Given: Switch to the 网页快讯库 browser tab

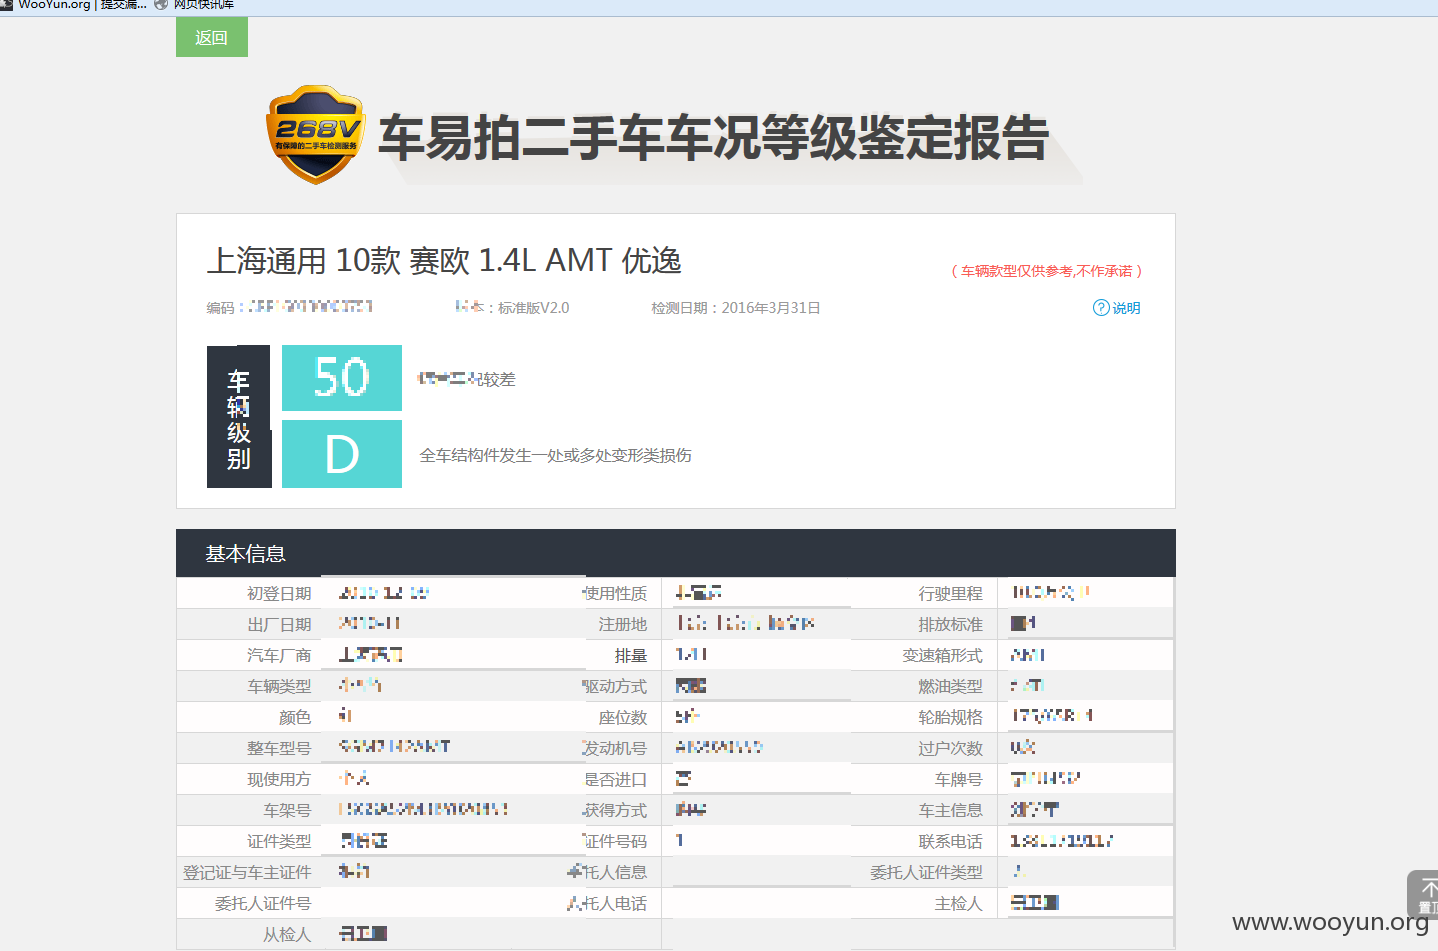Looking at the screenshot, I should 195,5.
